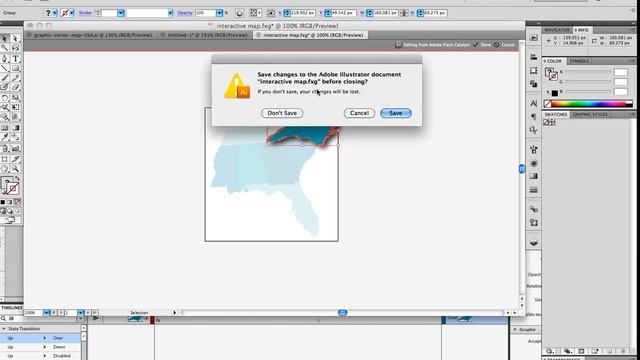Viewport: 640px width, 360px height.
Task: Select Up to Disabled state transition row
Action: [40, 356]
